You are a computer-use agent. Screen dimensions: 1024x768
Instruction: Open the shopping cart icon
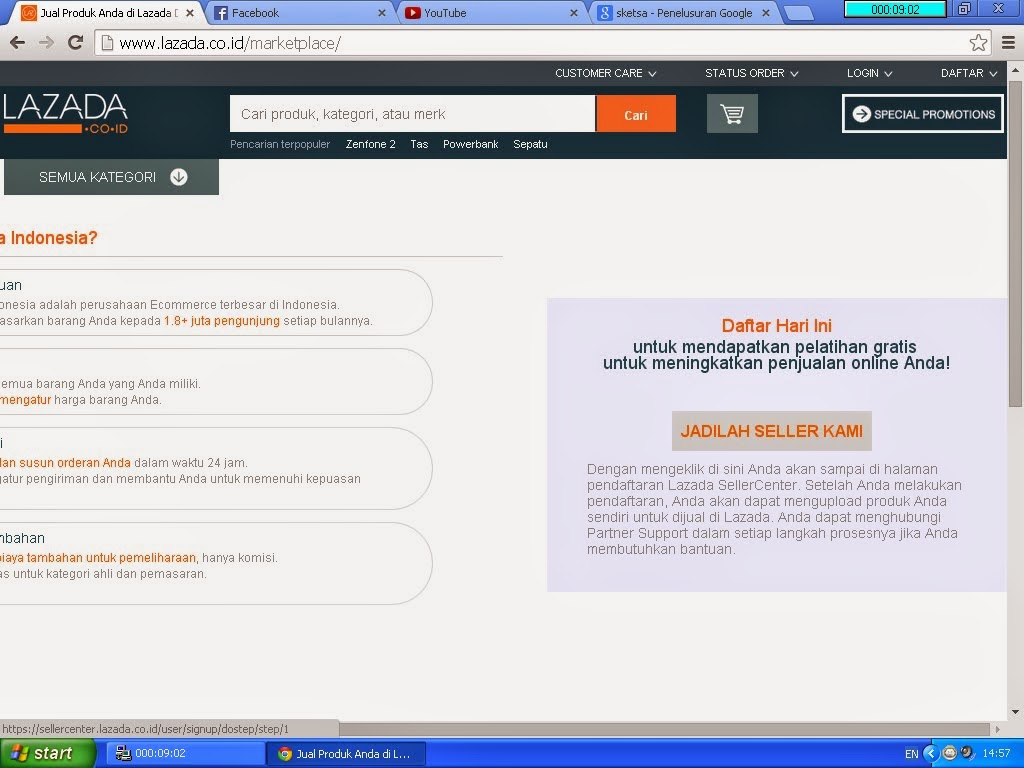point(732,114)
